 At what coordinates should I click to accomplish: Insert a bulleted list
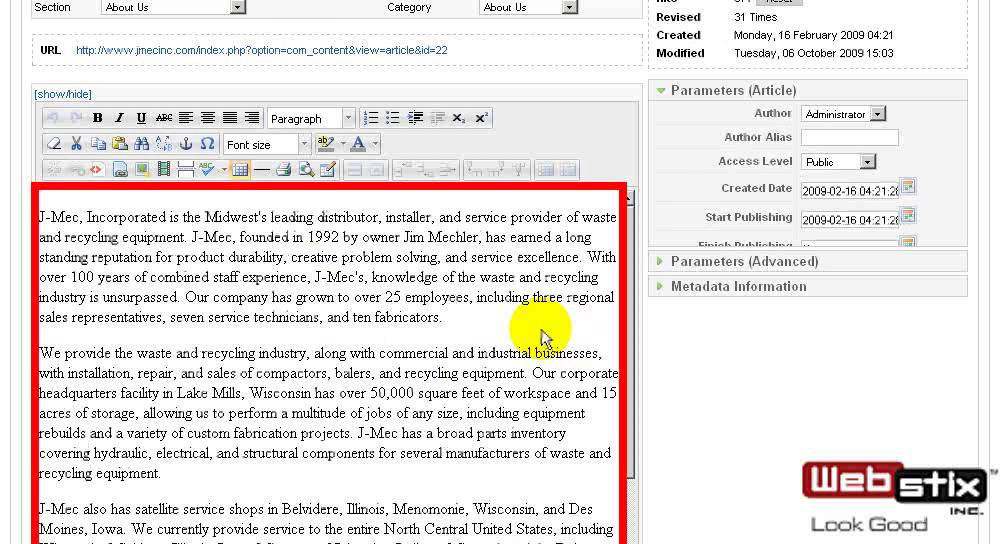tap(393, 118)
